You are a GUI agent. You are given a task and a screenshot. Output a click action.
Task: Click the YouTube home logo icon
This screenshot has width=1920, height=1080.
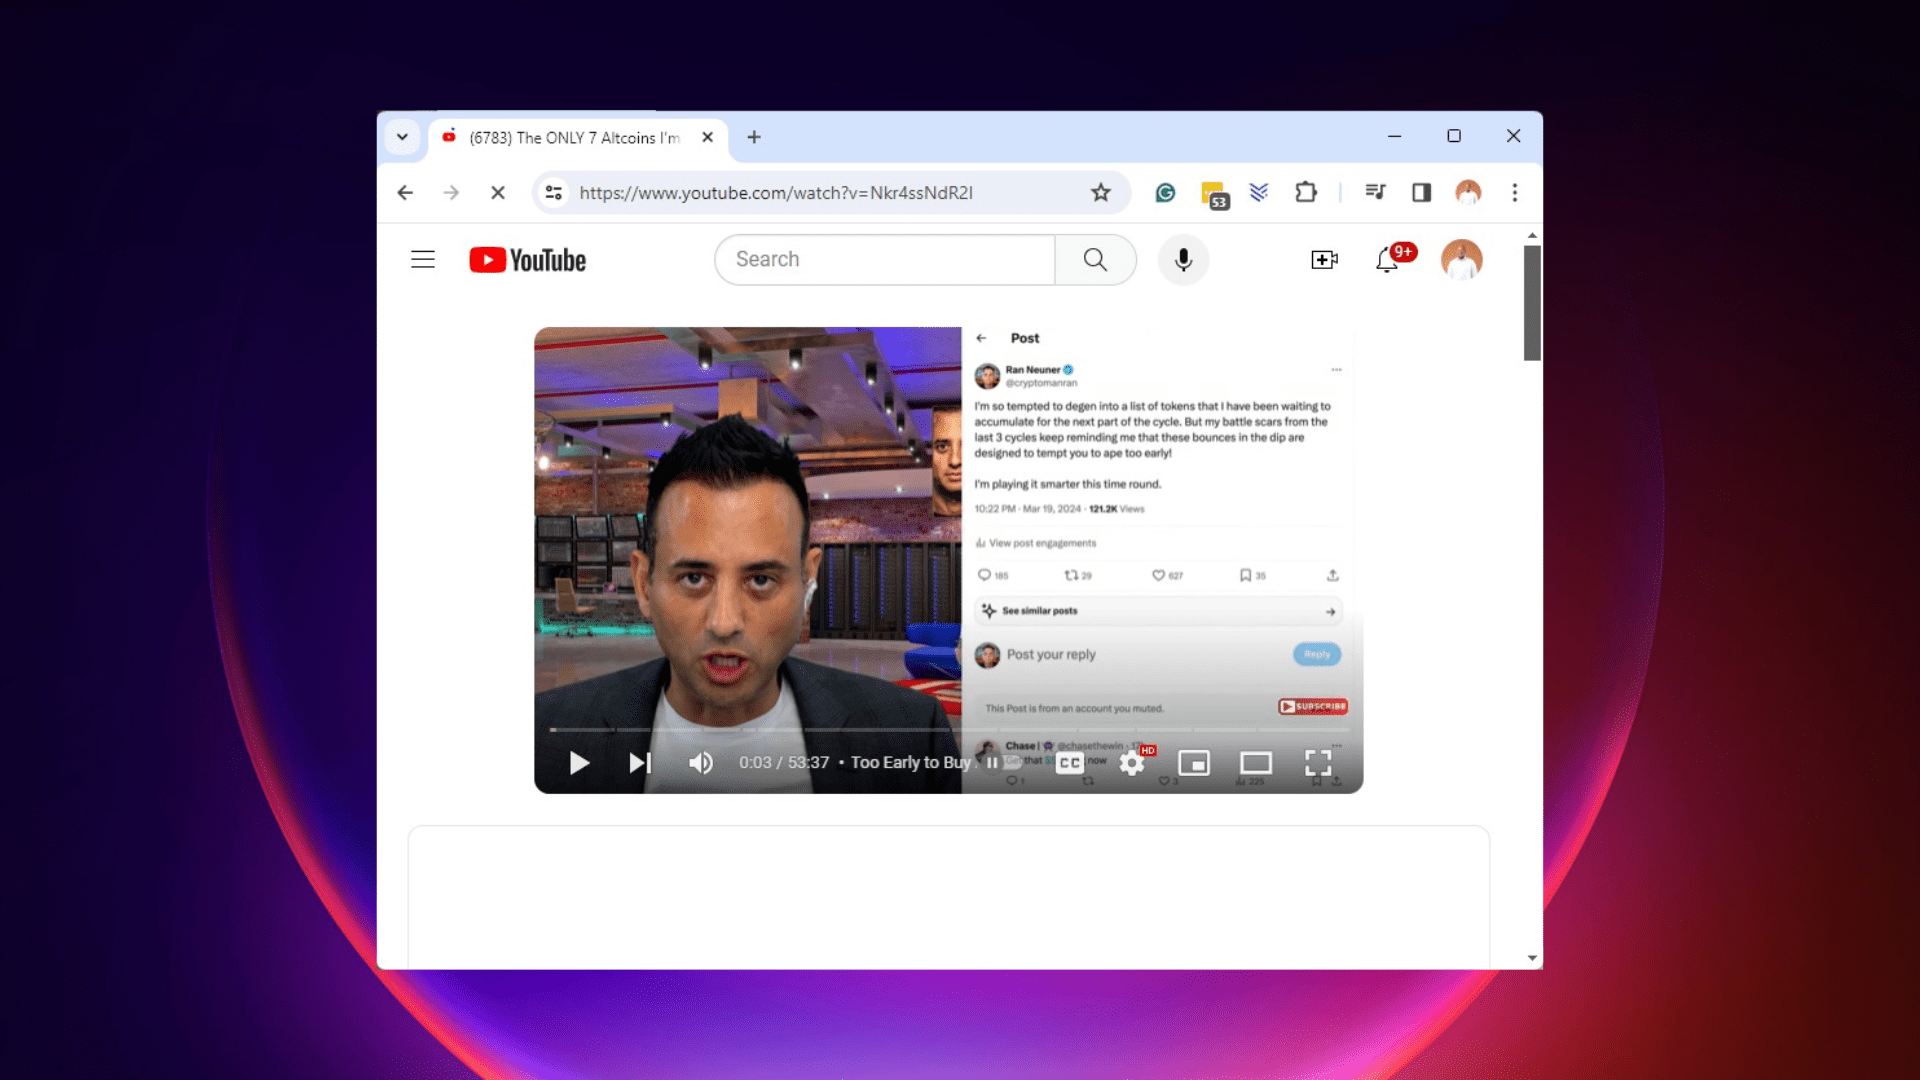pos(525,258)
